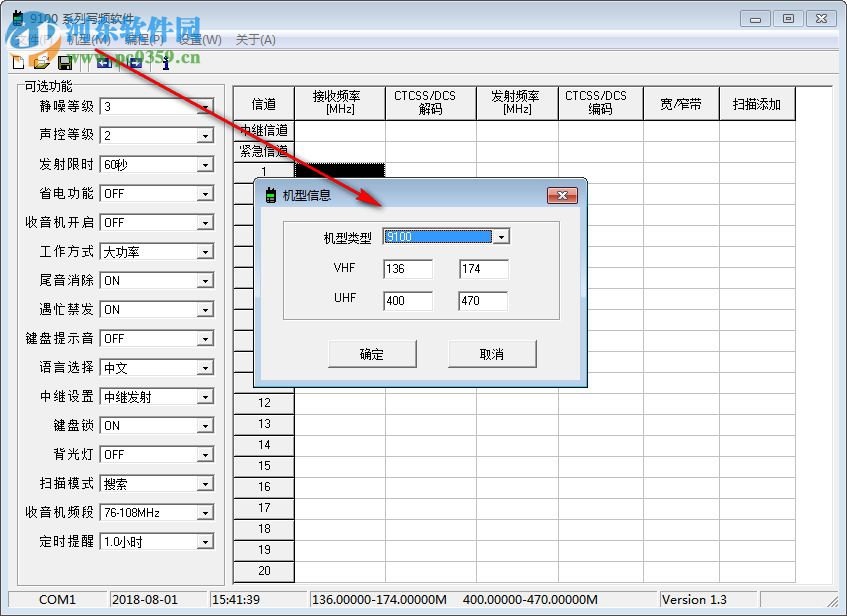Expand the 背光灯 dropdown

tap(205, 455)
